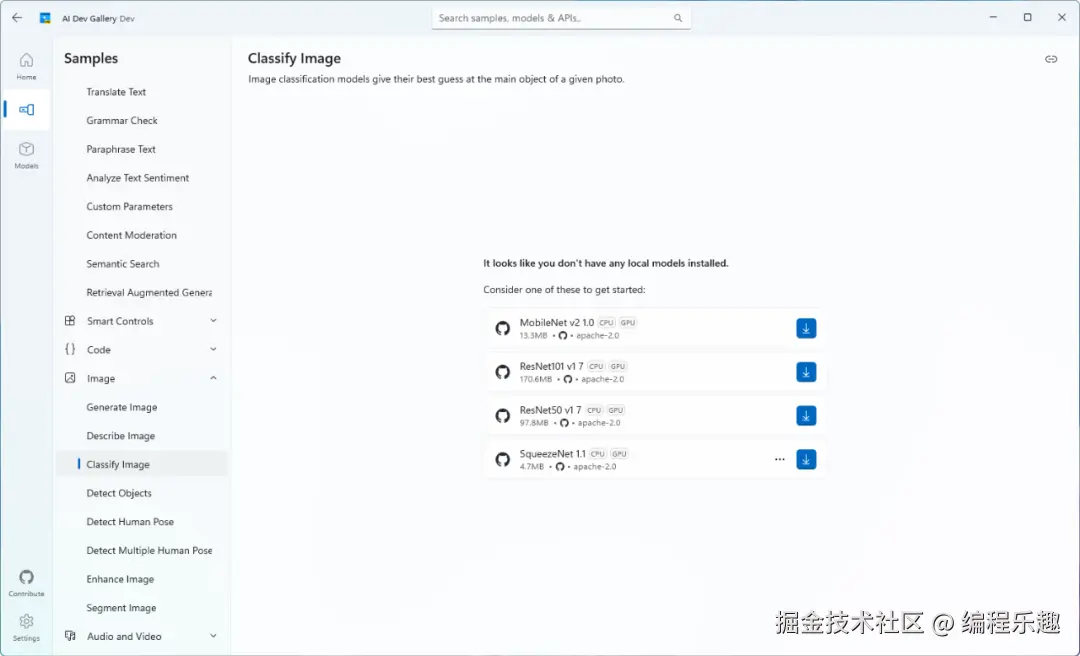1080x656 pixels.
Task: Open the Contribute GitHub item
Action: [x=26, y=583]
